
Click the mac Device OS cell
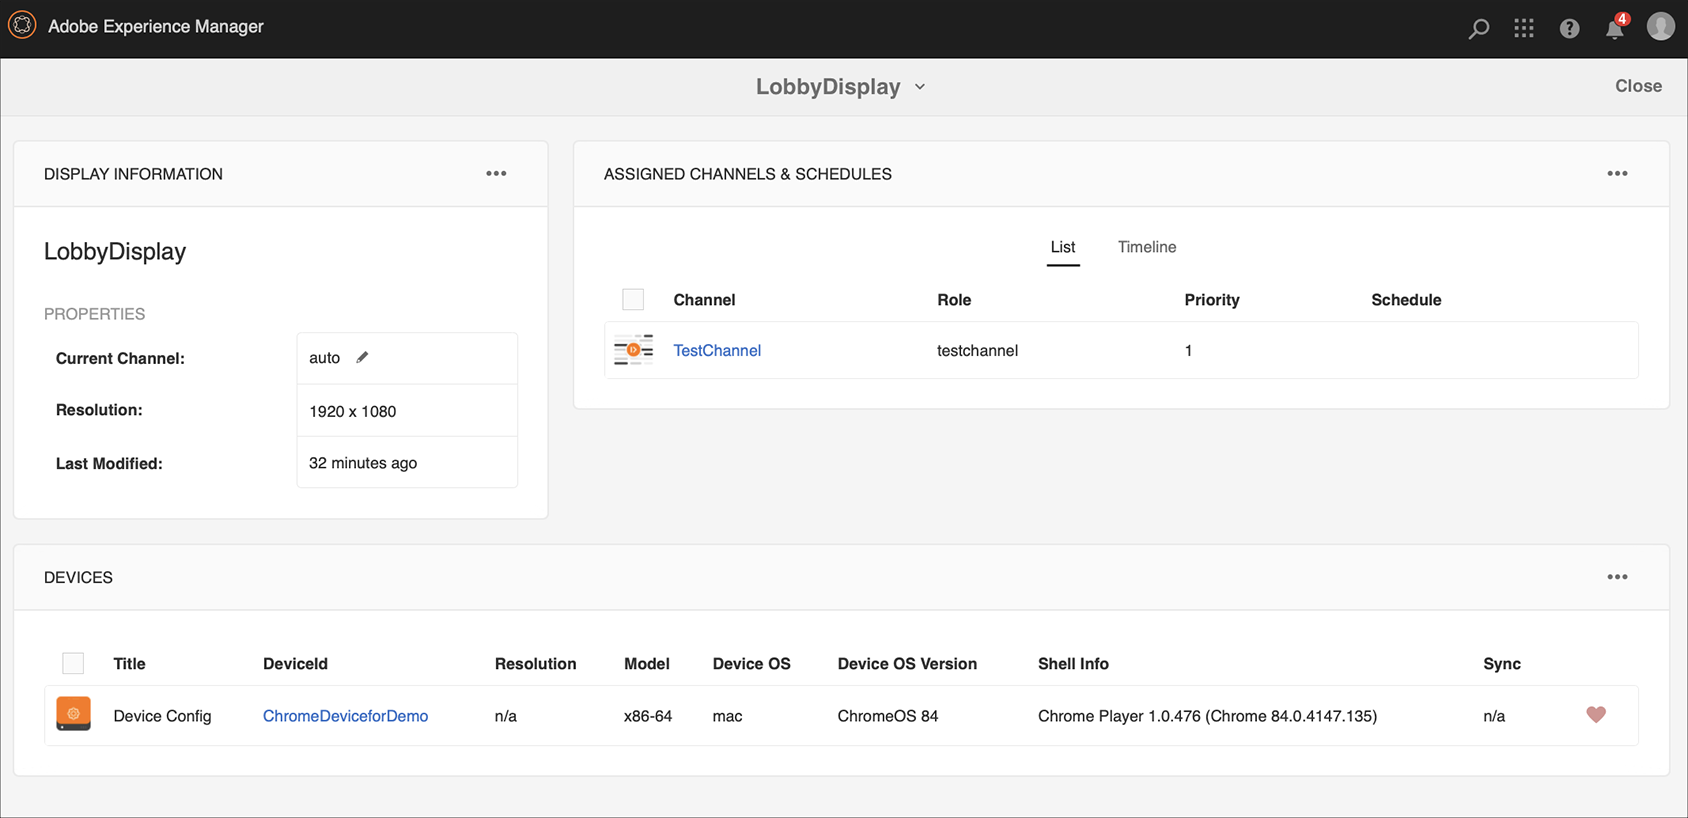[x=727, y=716]
